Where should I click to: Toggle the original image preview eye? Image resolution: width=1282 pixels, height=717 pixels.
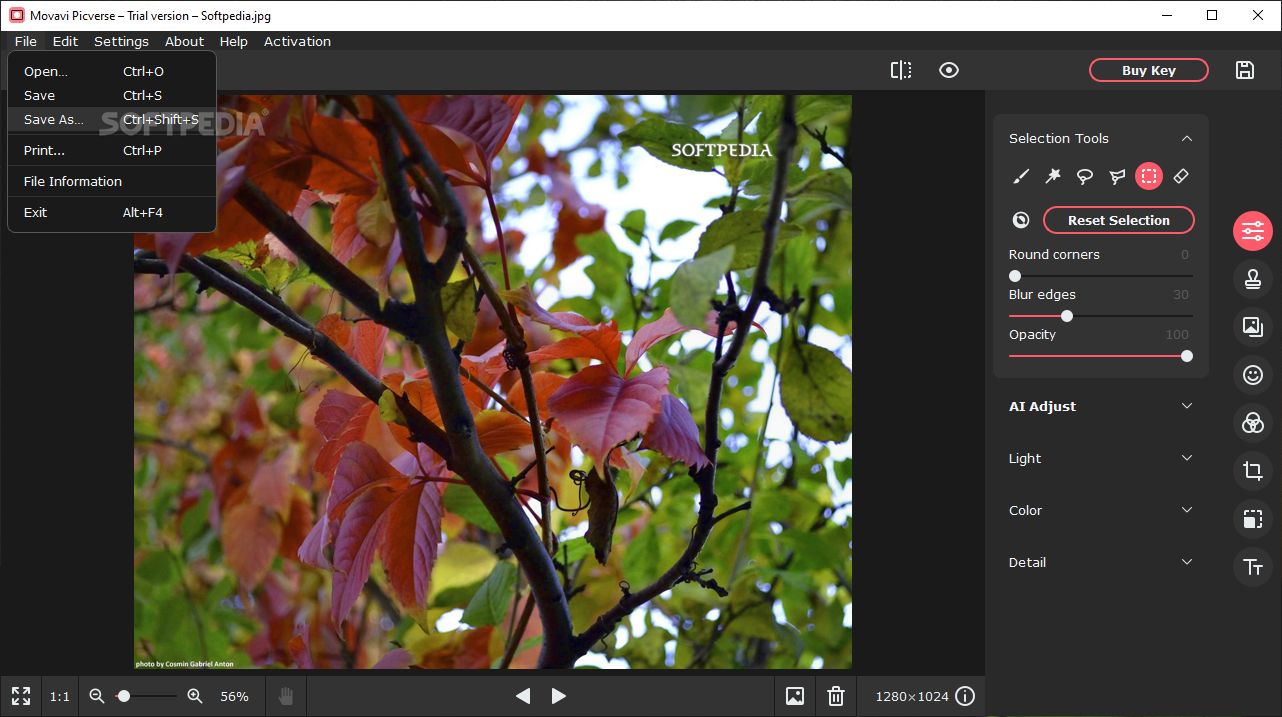(x=949, y=70)
